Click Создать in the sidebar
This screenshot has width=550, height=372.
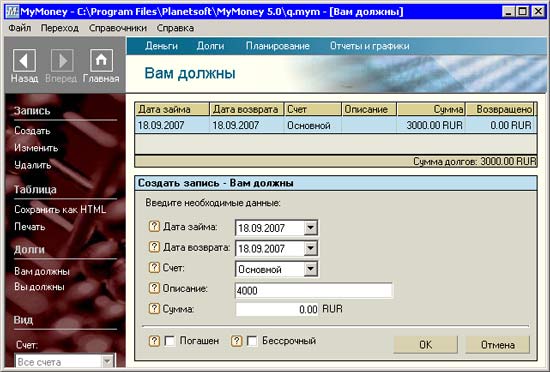[32, 131]
